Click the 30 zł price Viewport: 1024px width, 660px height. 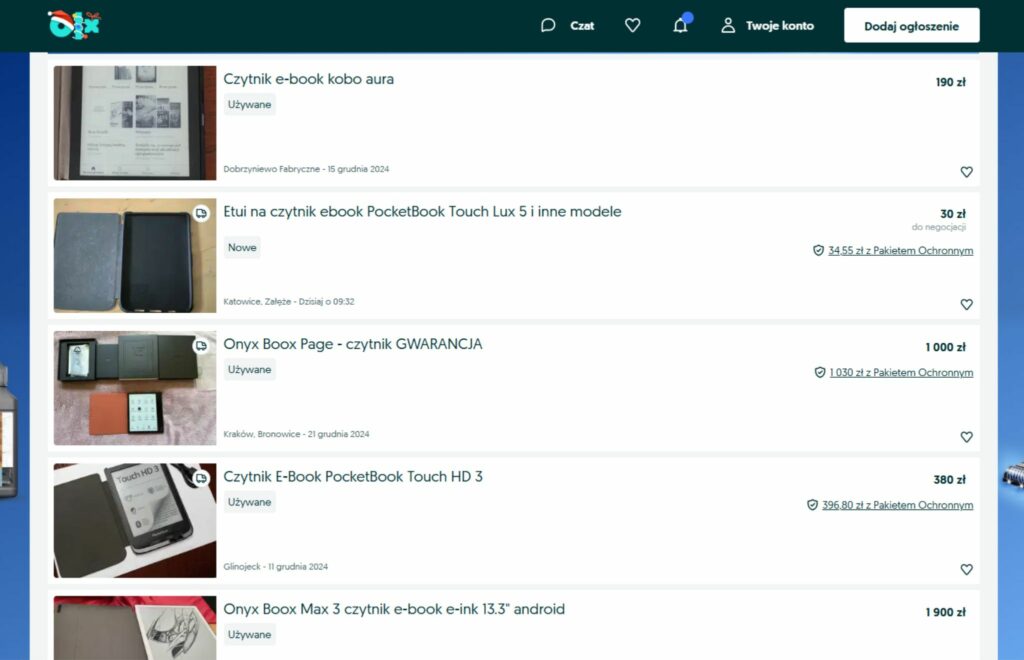953,214
